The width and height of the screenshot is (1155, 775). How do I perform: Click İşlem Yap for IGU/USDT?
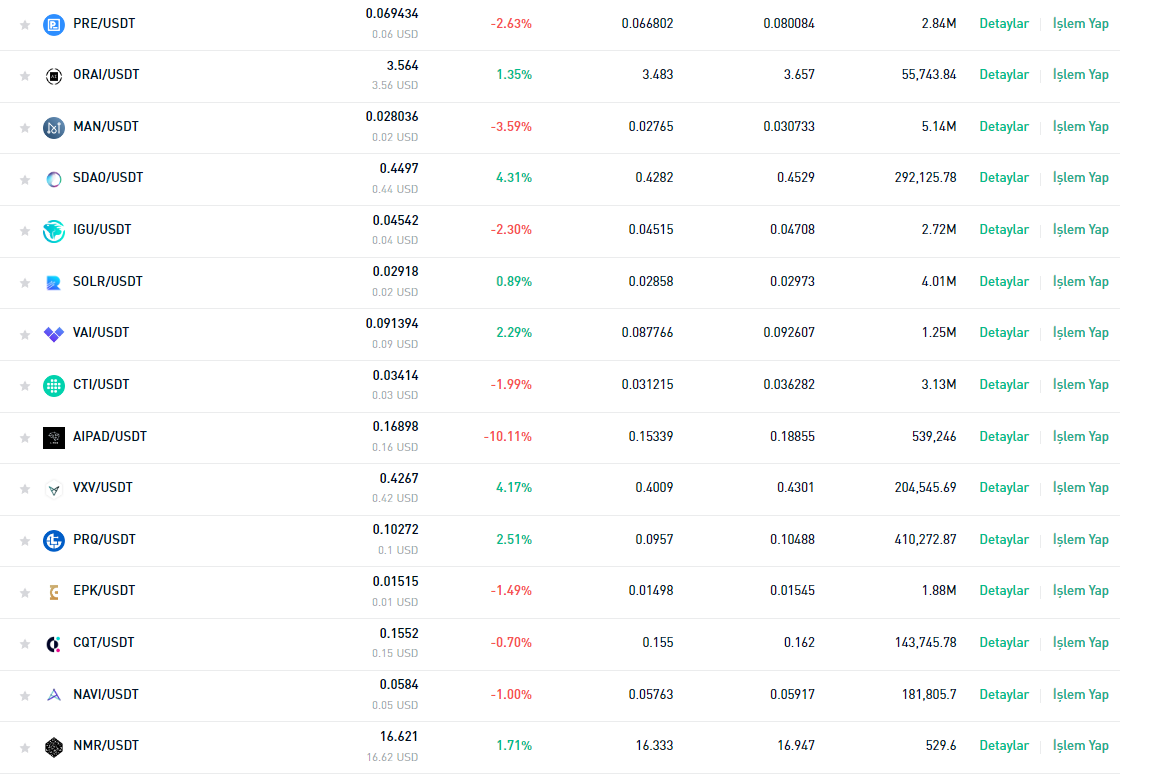click(1080, 230)
